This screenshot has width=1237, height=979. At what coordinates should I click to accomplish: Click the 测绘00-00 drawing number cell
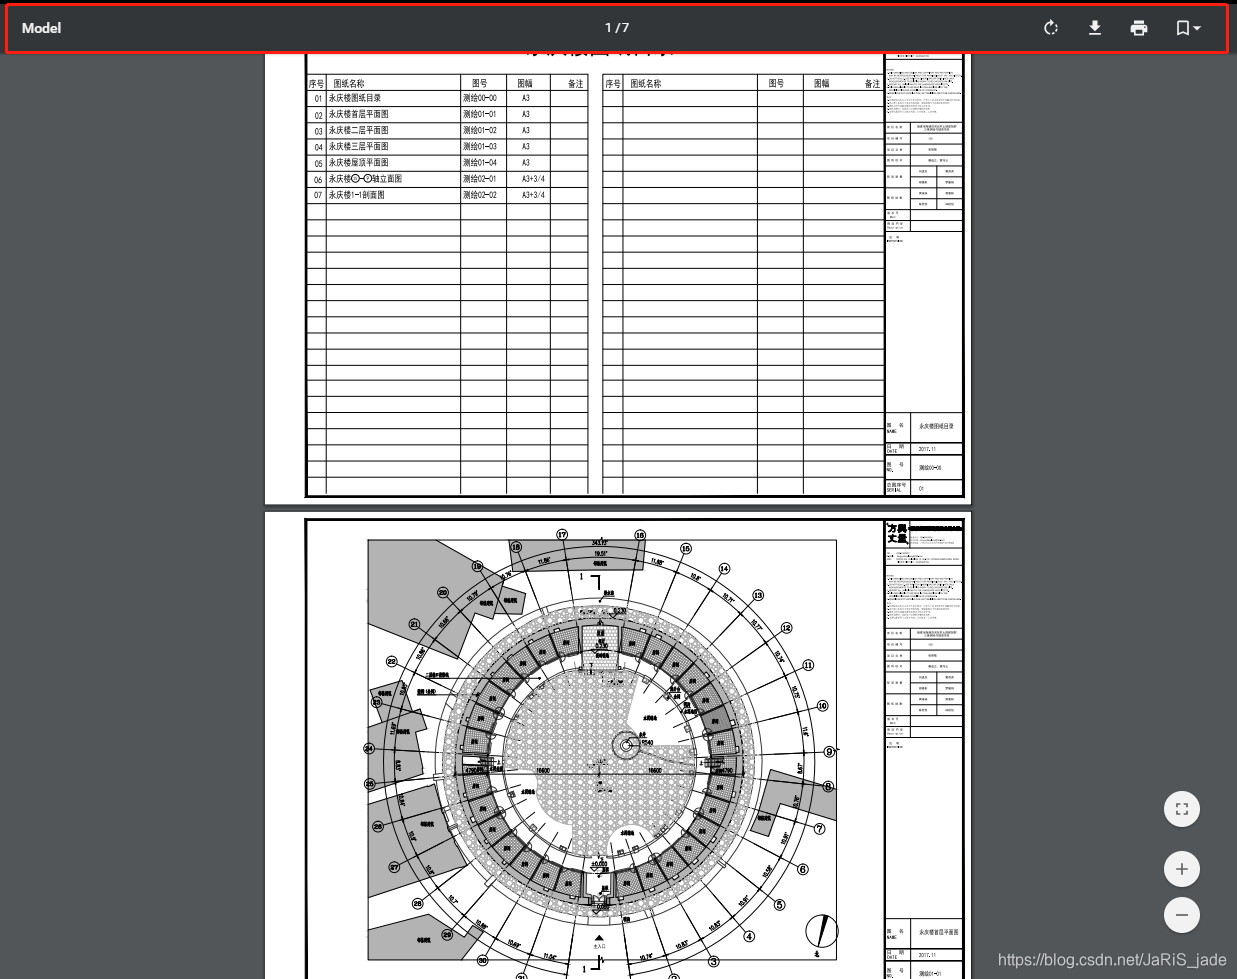coord(482,98)
